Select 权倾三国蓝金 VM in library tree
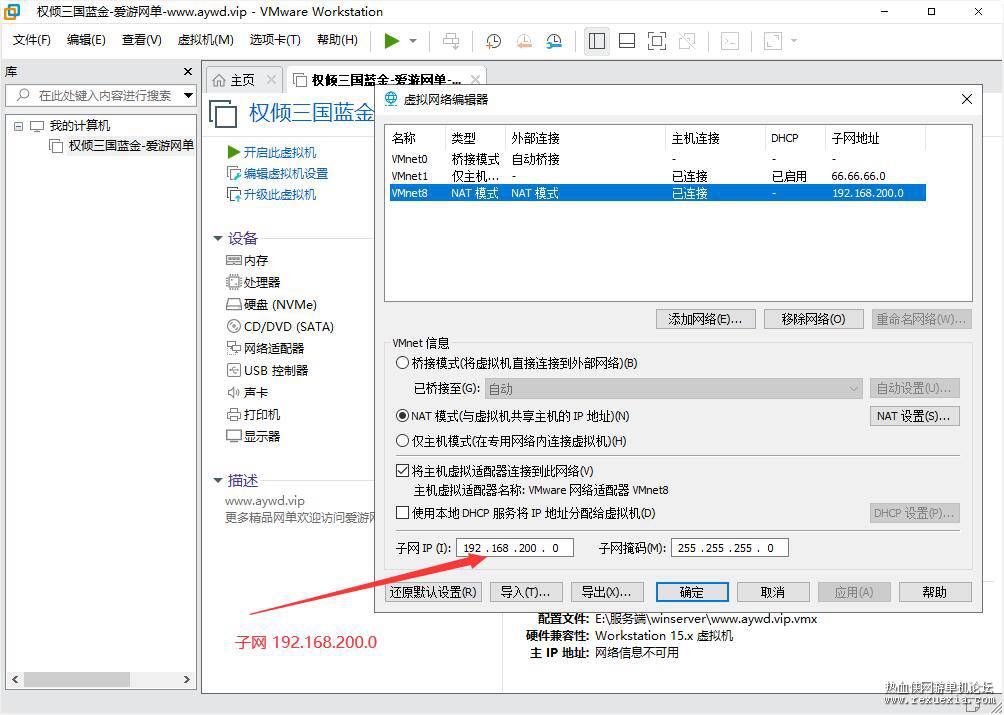 click(122, 146)
